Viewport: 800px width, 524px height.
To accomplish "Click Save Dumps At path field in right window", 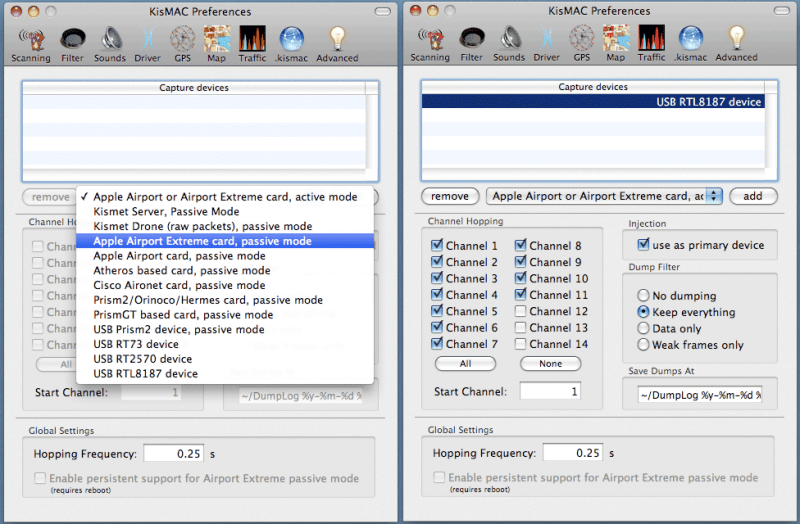I will (x=699, y=395).
